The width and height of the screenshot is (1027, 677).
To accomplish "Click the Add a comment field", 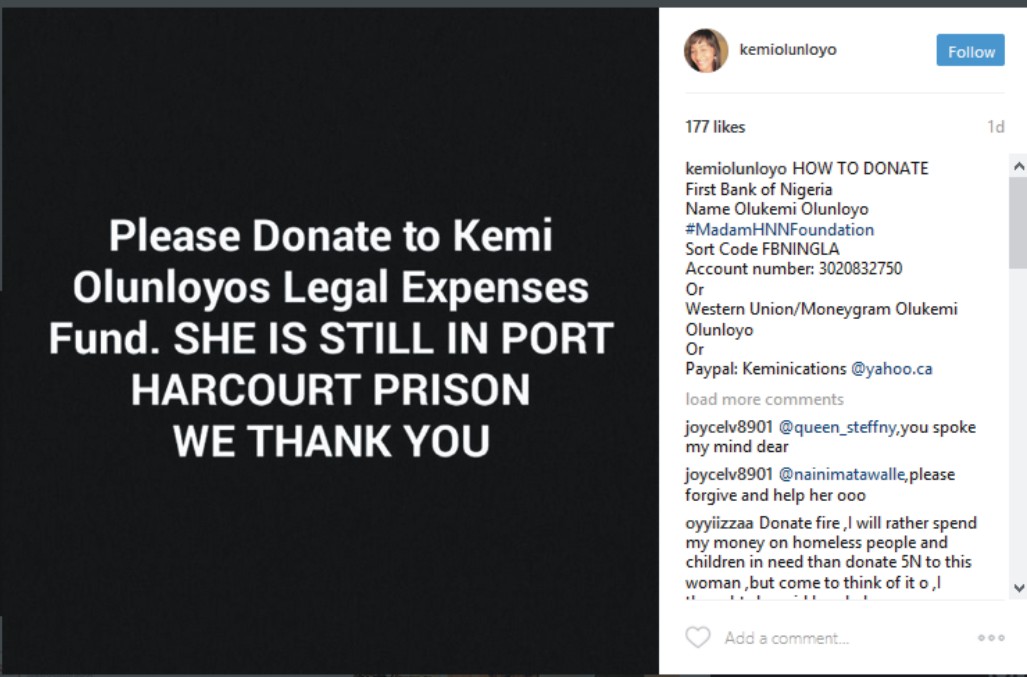I will click(x=840, y=638).
